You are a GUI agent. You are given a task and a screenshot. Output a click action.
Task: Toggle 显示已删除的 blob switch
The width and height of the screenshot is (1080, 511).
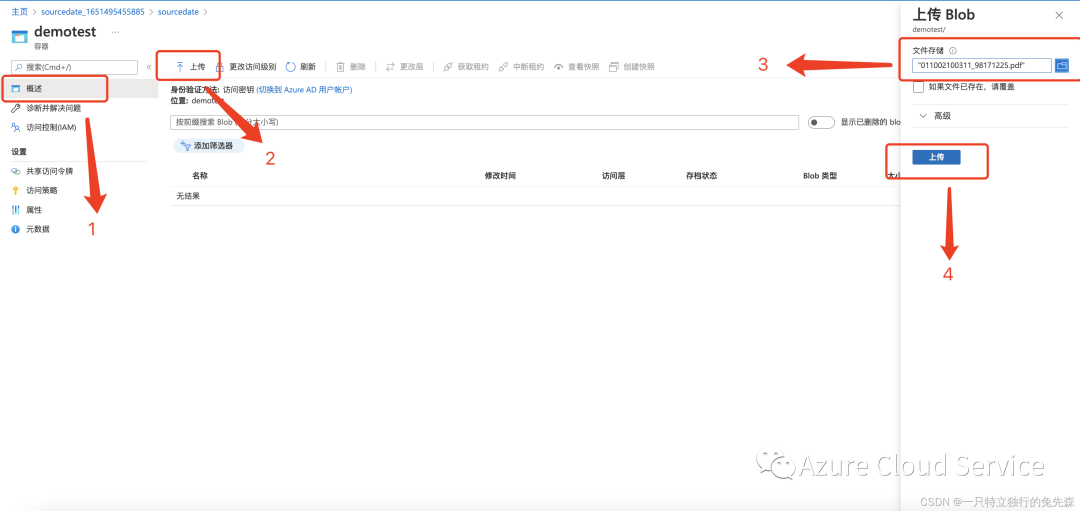point(821,122)
